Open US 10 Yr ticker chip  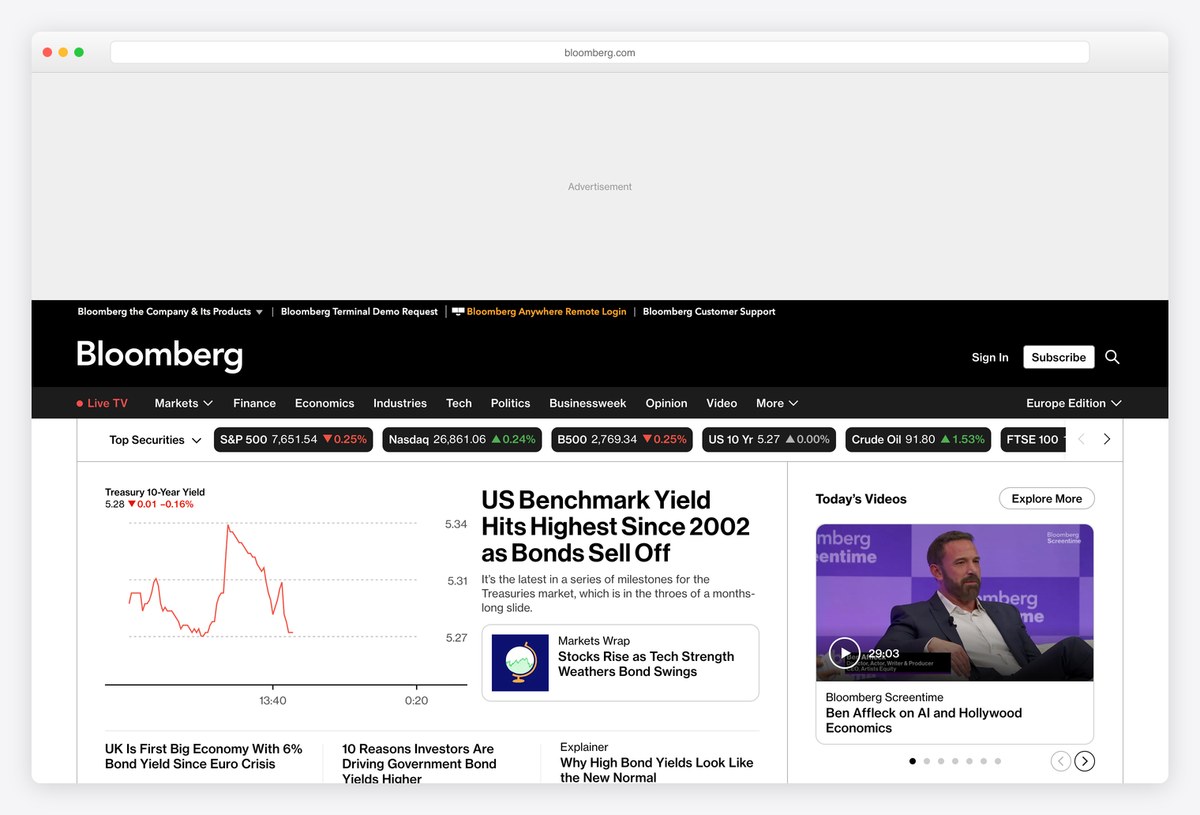[769, 440]
